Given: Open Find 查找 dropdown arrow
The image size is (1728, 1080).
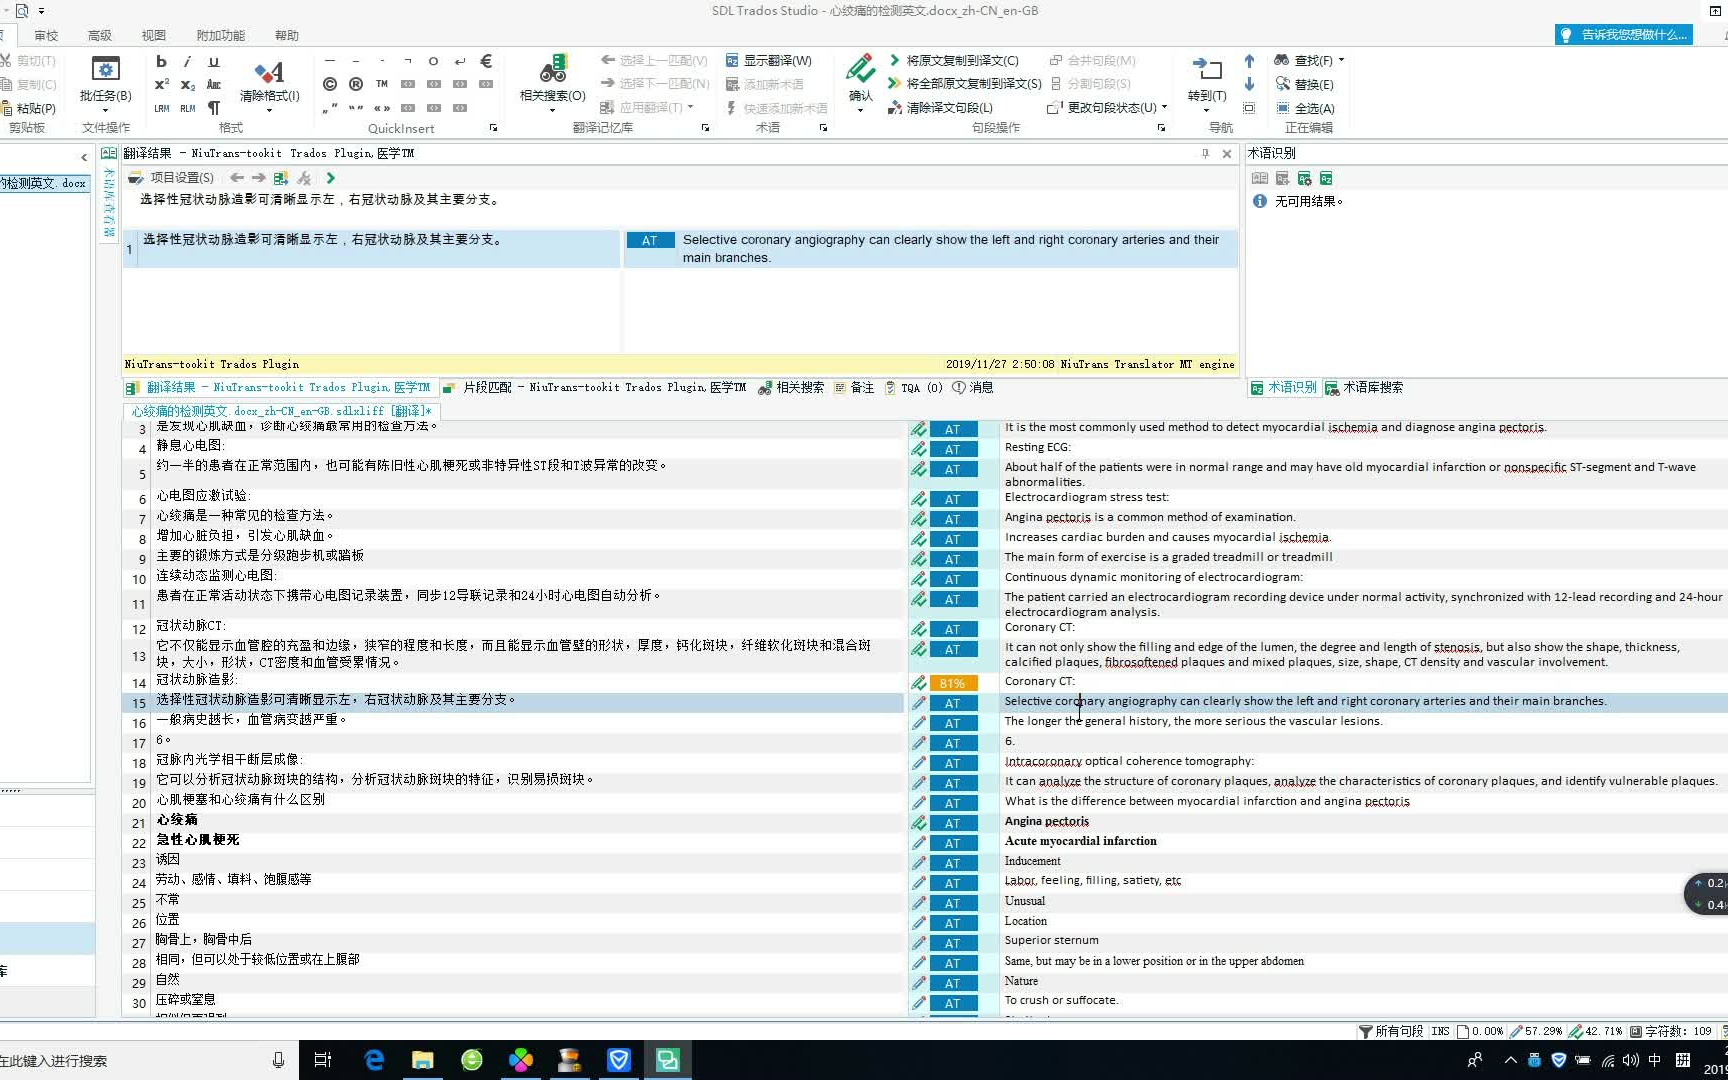Looking at the screenshot, I should (x=1341, y=60).
